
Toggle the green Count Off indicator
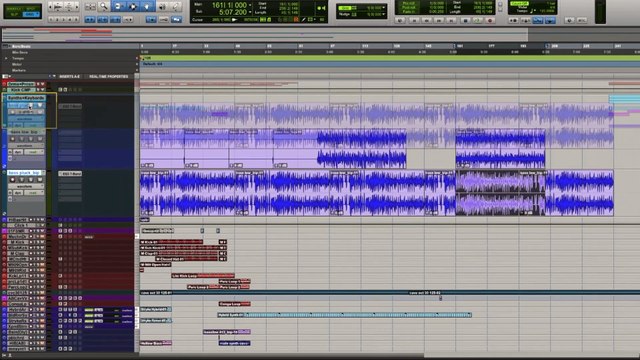[x=519, y=4]
